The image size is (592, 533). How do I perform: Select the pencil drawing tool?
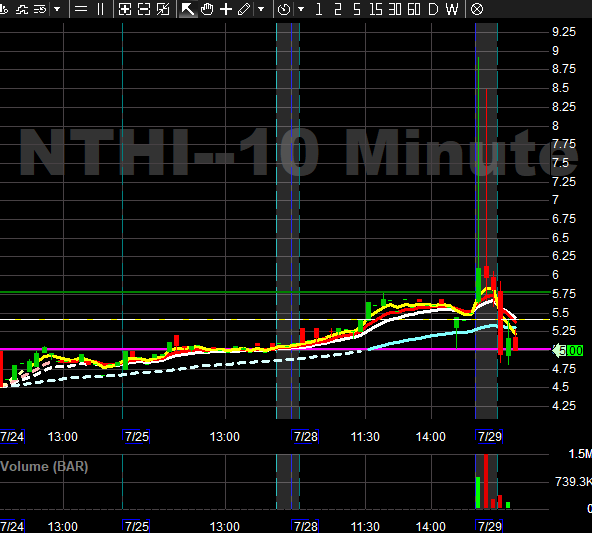[x=244, y=9]
